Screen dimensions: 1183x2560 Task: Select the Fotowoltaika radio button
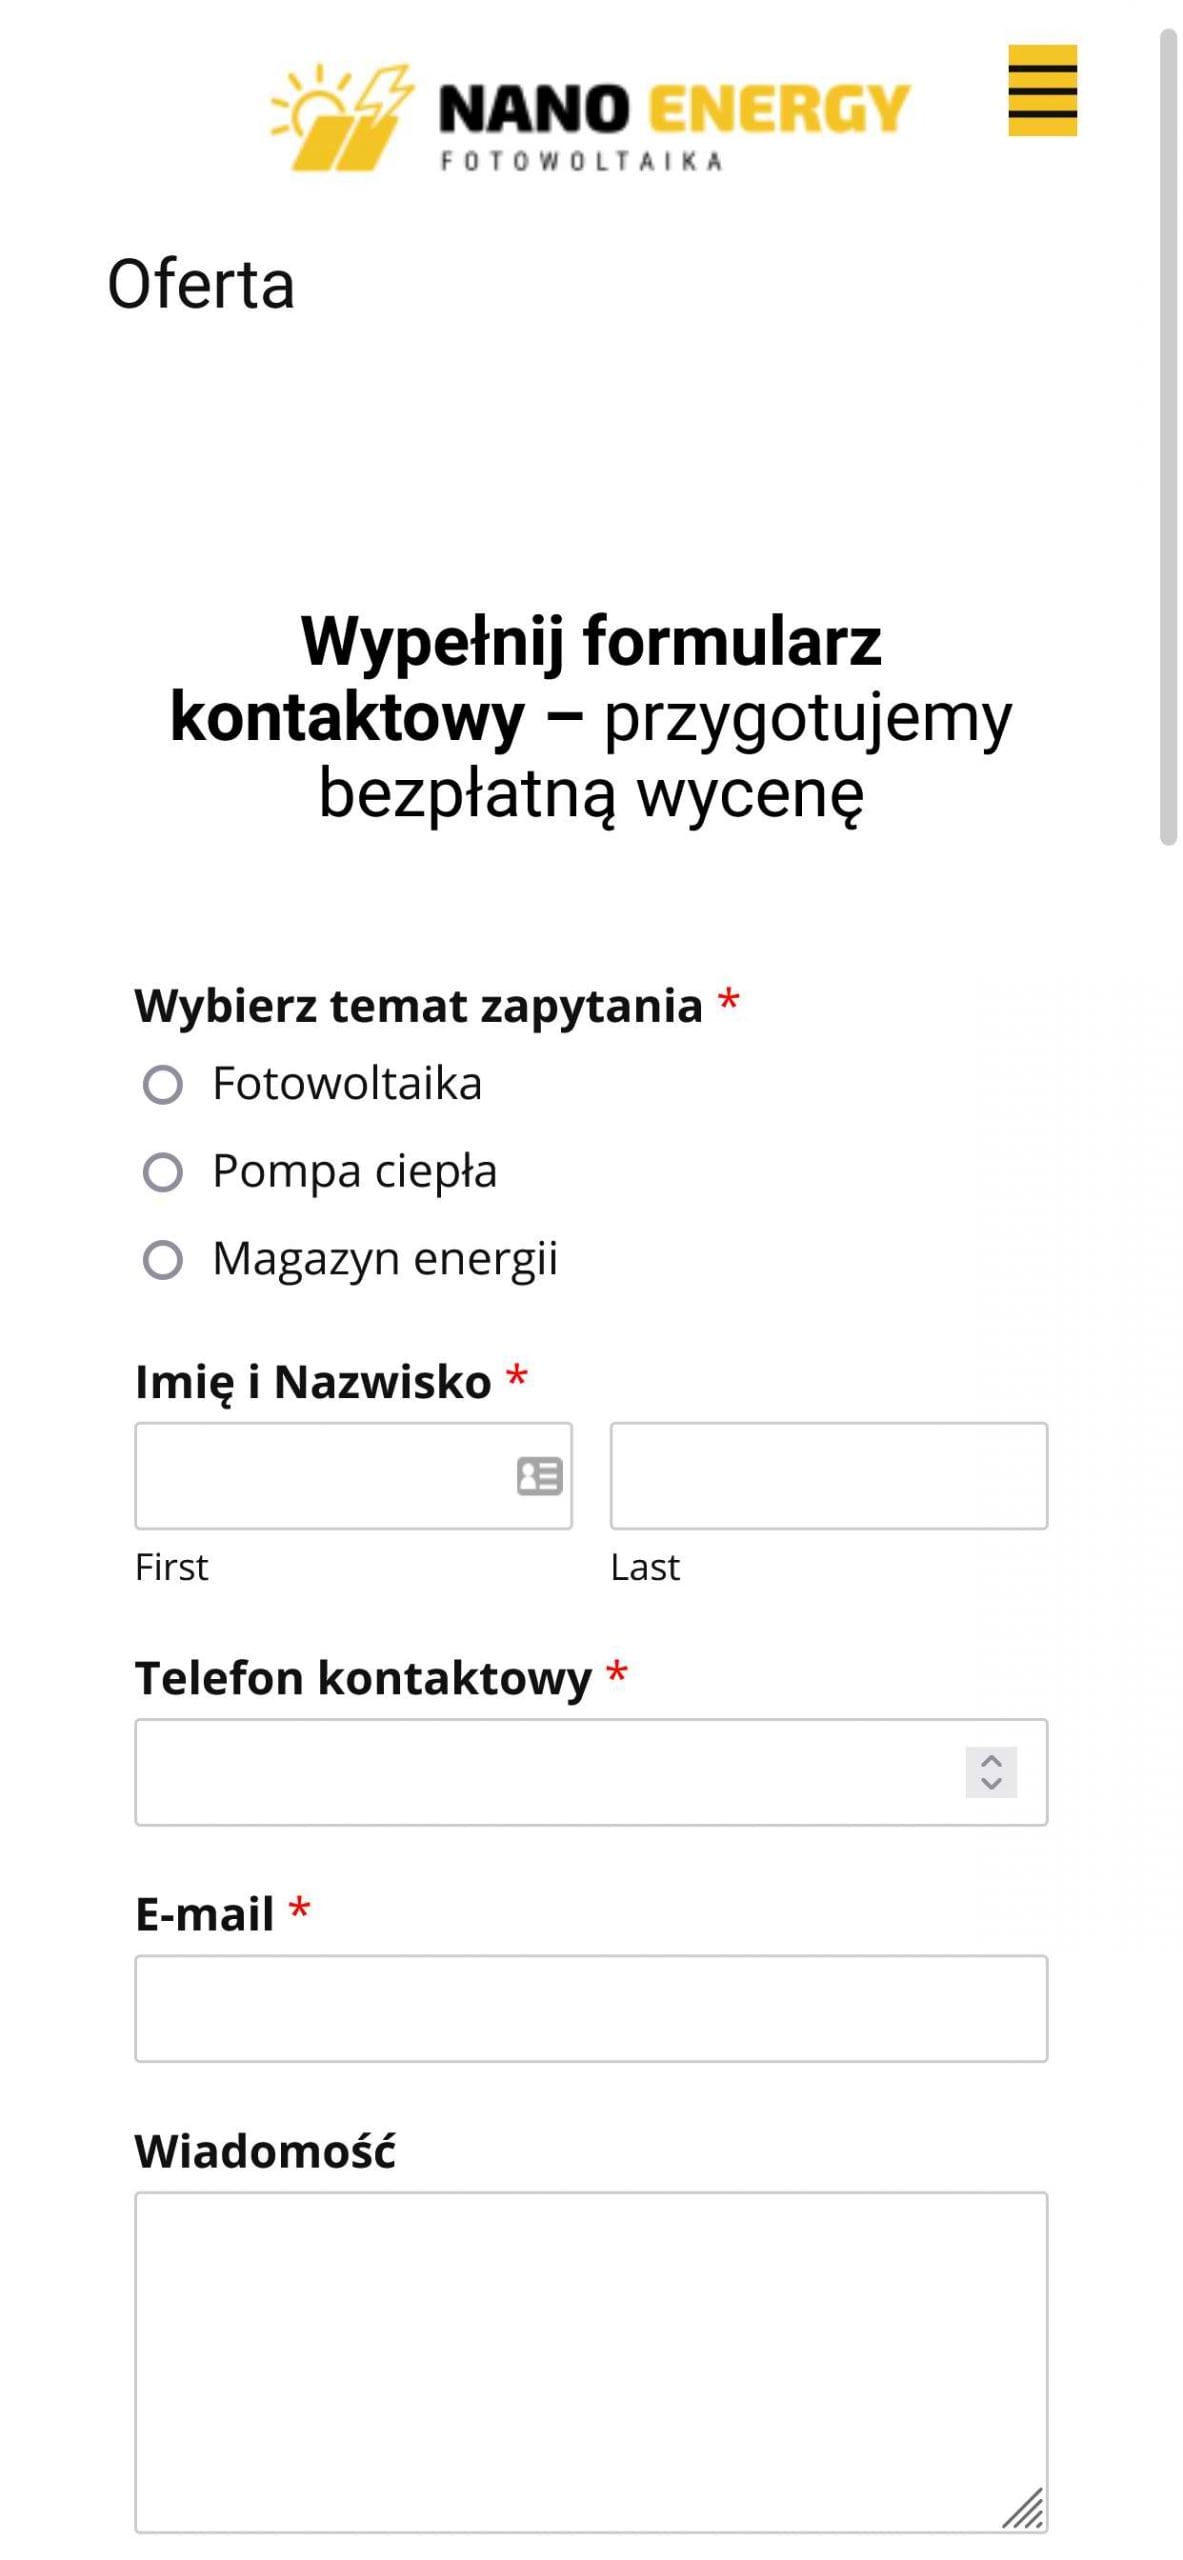[x=163, y=1085]
